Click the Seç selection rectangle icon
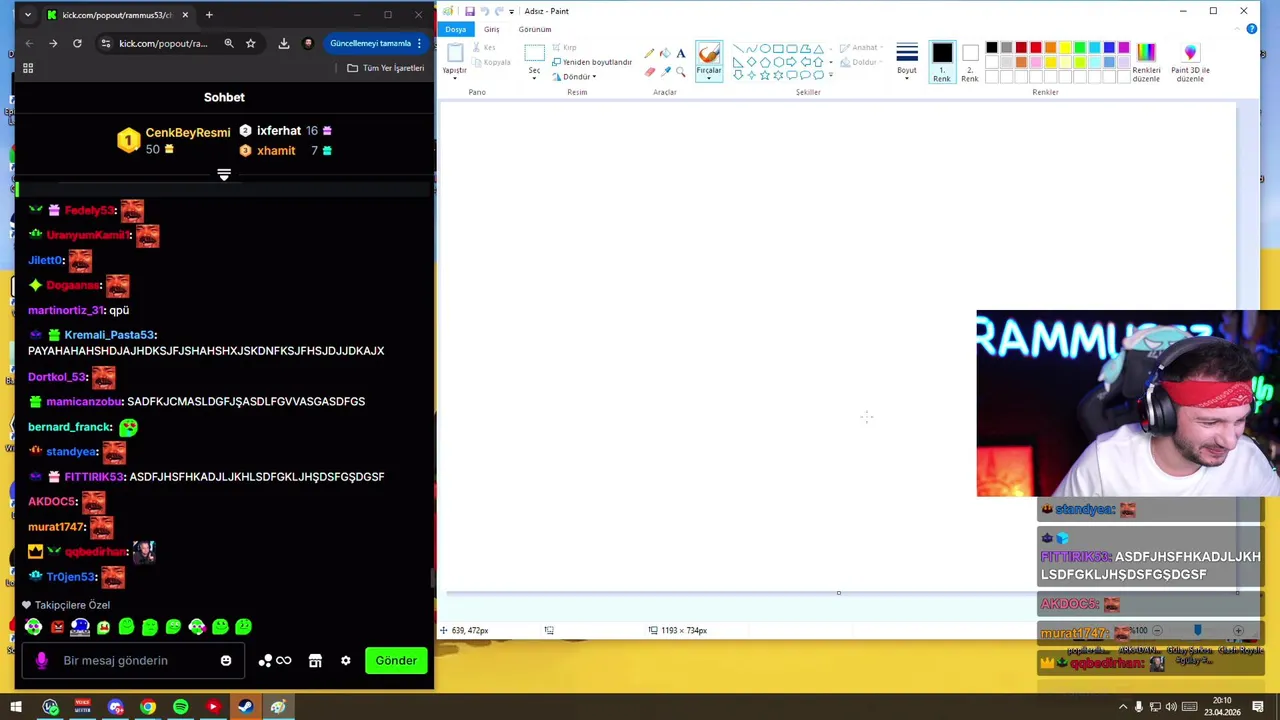Viewport: 1280px width, 720px height. pos(534,53)
